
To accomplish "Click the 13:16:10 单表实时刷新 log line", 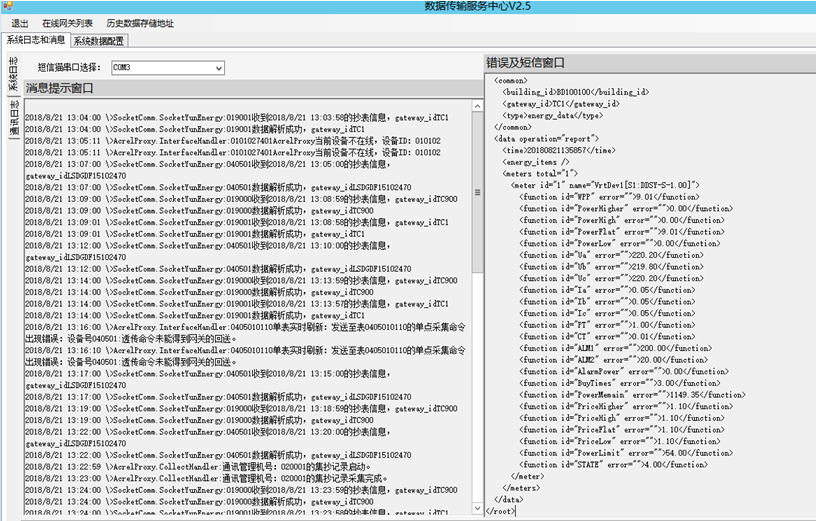I will point(245,356).
